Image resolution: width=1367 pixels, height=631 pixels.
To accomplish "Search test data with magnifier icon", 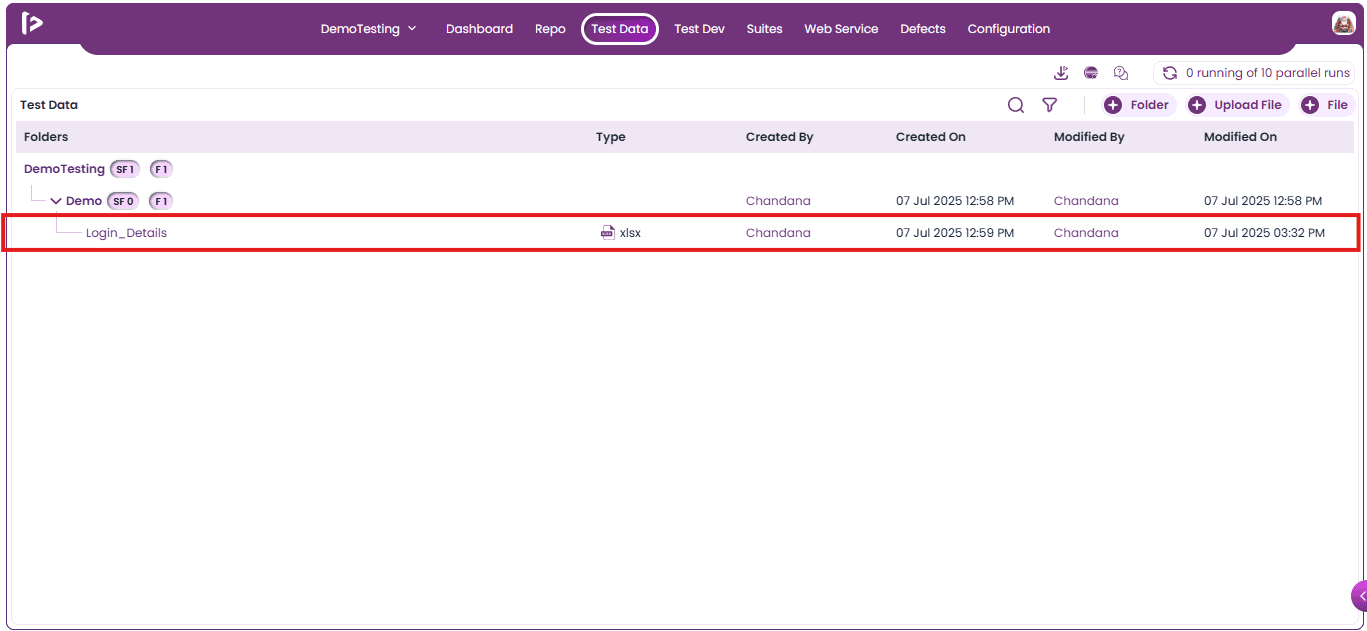I will pyautogui.click(x=1016, y=105).
